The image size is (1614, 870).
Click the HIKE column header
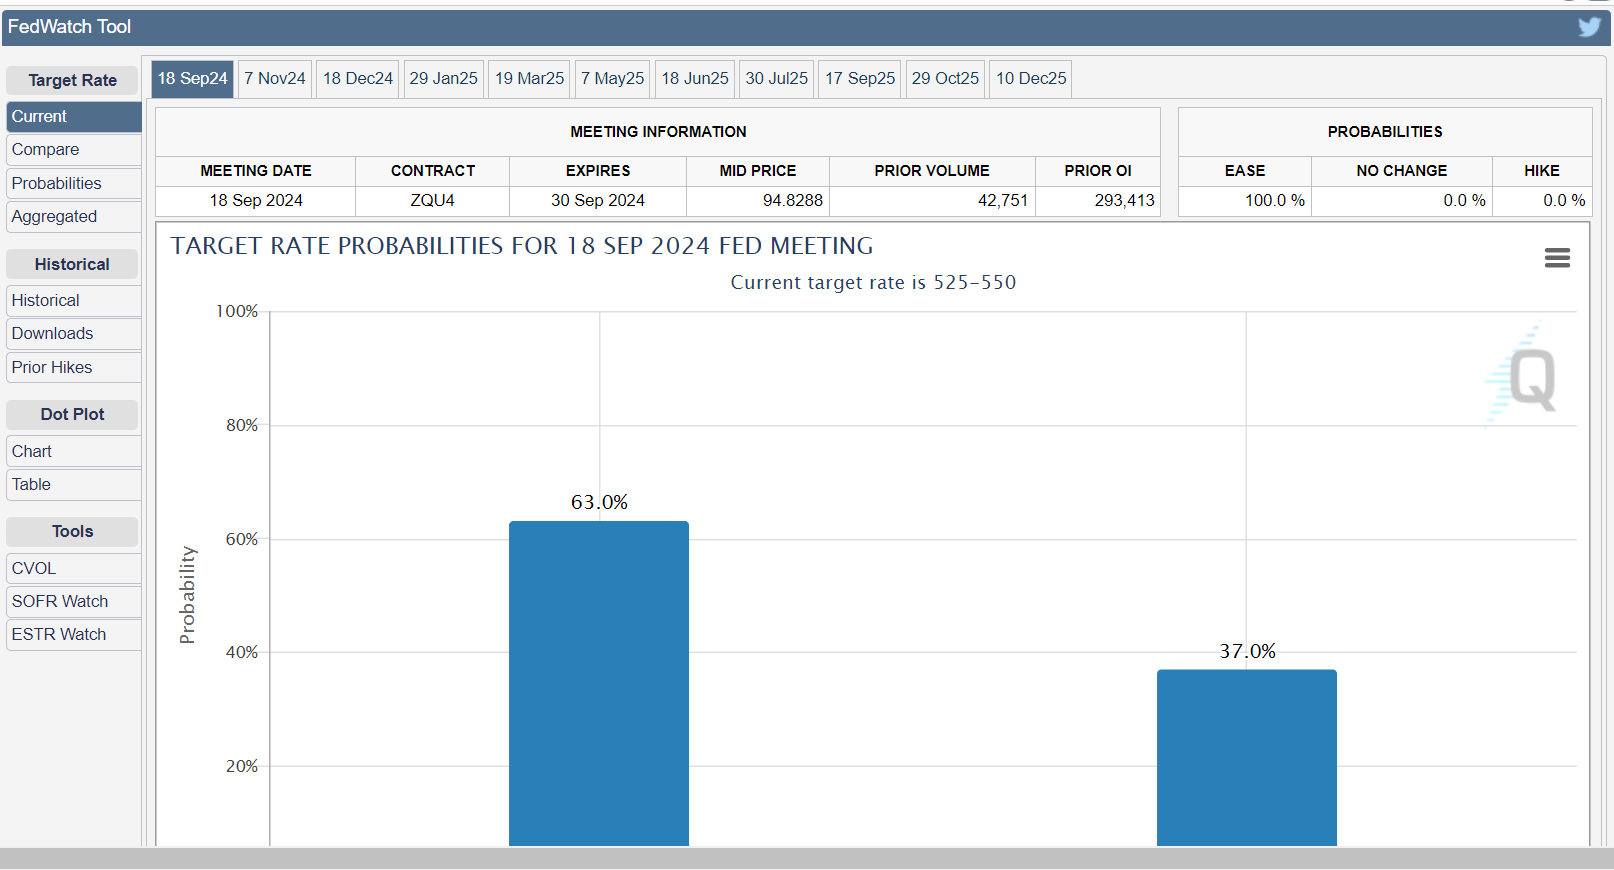point(1542,171)
